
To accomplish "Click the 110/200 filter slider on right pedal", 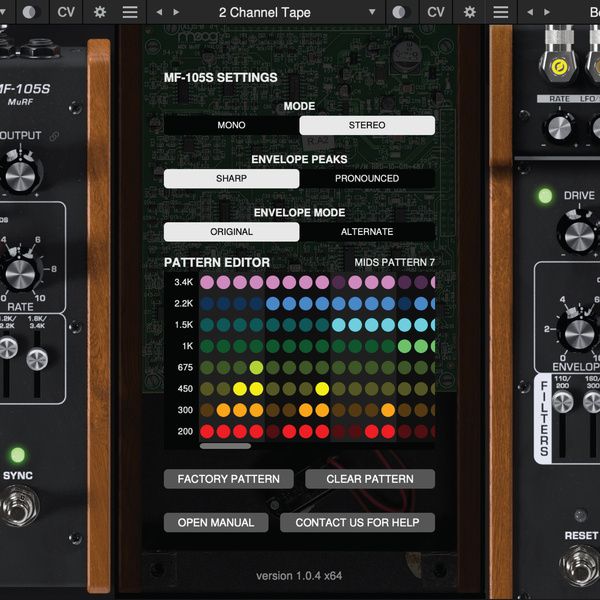I will click(x=562, y=403).
